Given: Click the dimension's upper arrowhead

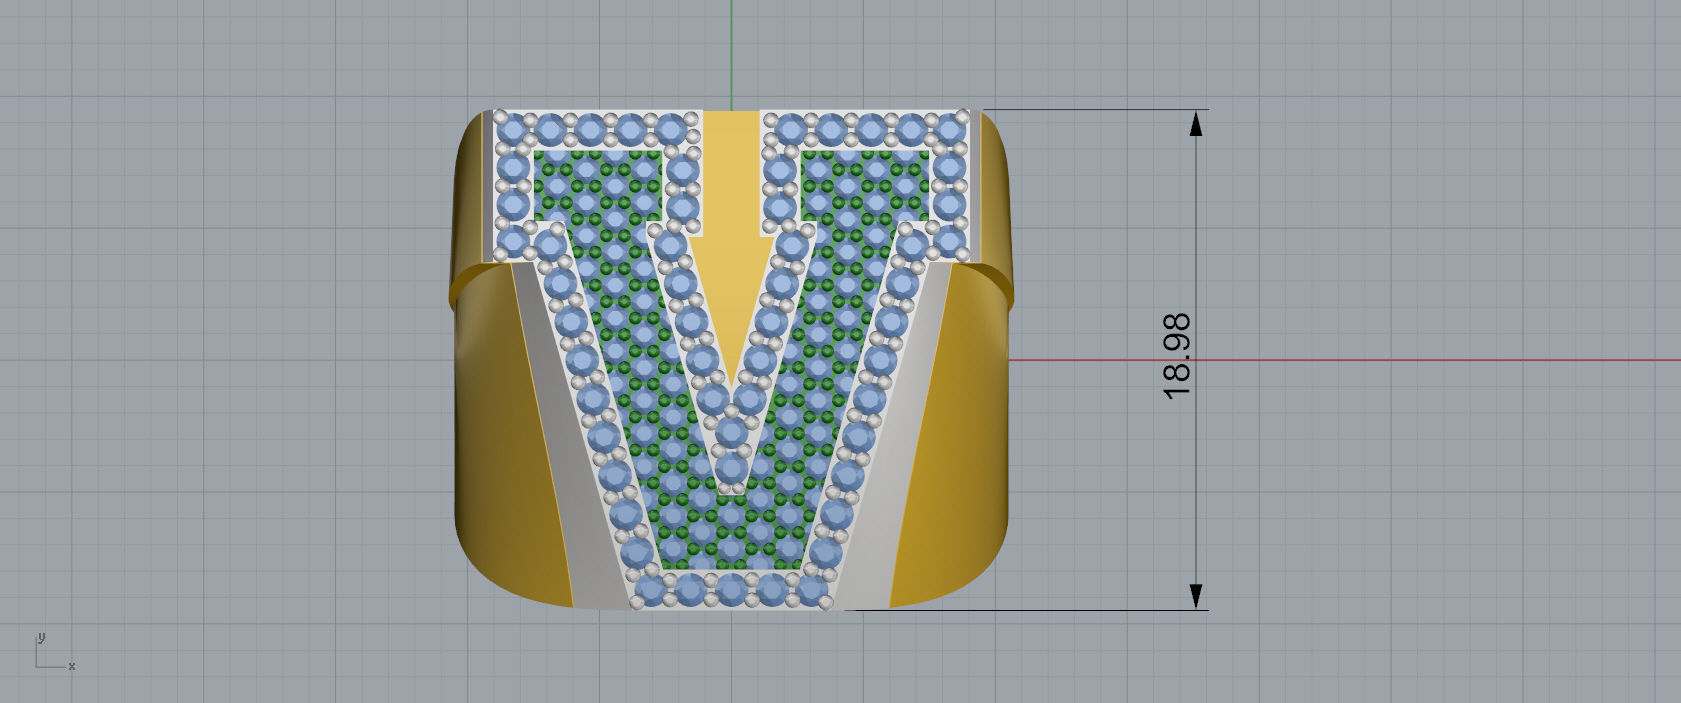Looking at the screenshot, I should click(x=1196, y=123).
